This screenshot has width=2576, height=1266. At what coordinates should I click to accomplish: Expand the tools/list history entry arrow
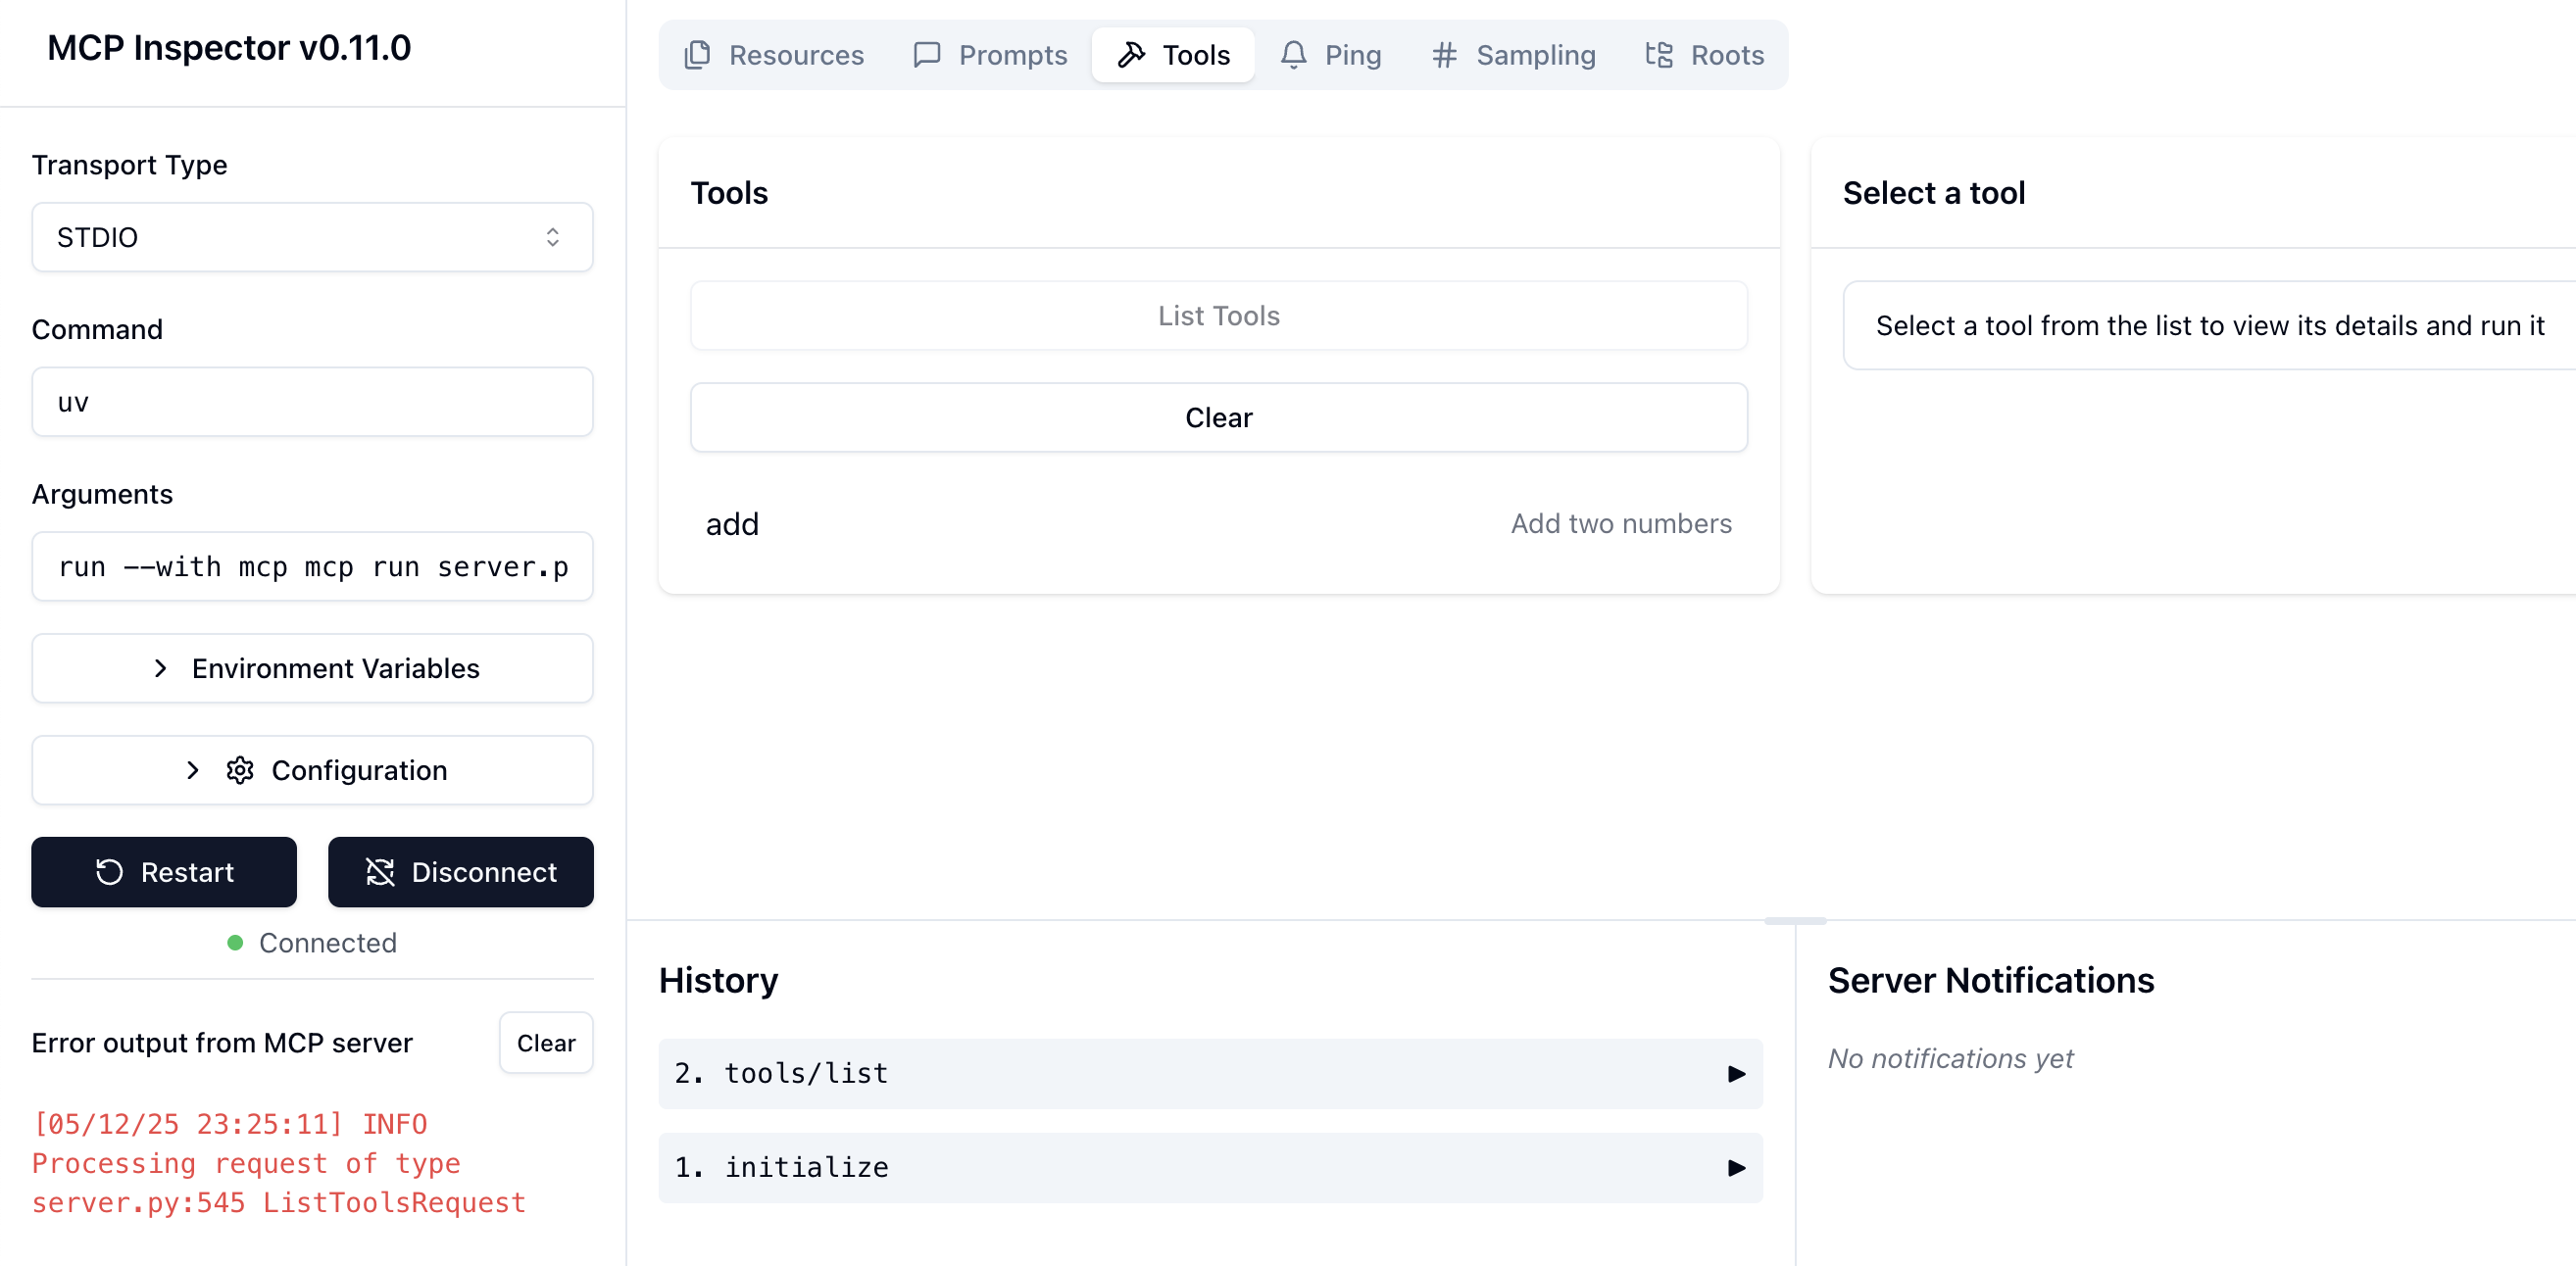click(x=1736, y=1074)
